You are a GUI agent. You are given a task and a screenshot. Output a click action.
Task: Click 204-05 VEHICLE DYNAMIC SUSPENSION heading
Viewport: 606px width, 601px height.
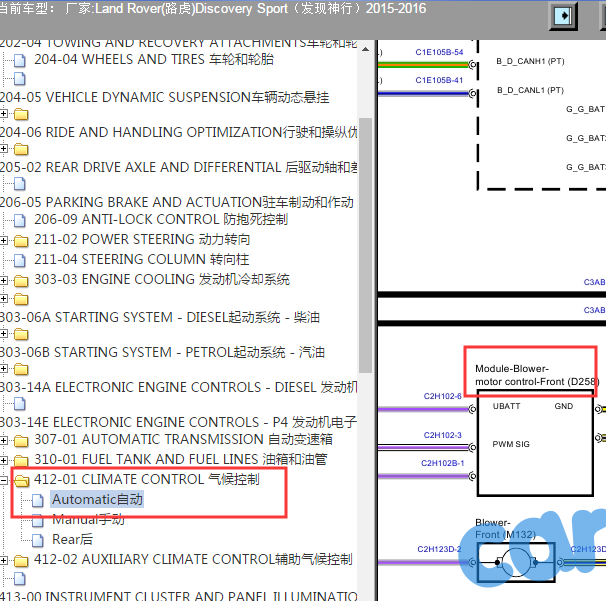pyautogui.click(x=165, y=97)
